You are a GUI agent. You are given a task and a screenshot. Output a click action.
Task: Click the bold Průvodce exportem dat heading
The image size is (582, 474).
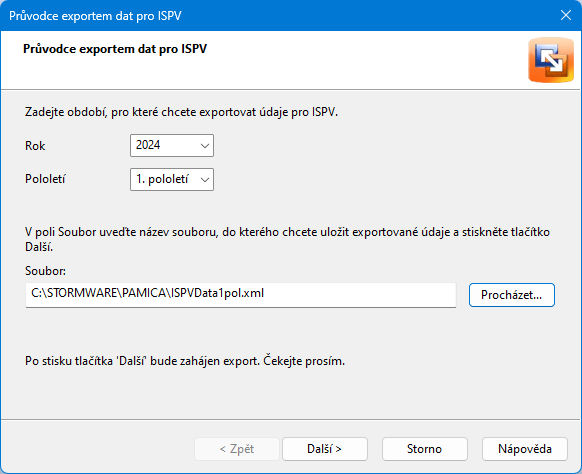coord(115,49)
